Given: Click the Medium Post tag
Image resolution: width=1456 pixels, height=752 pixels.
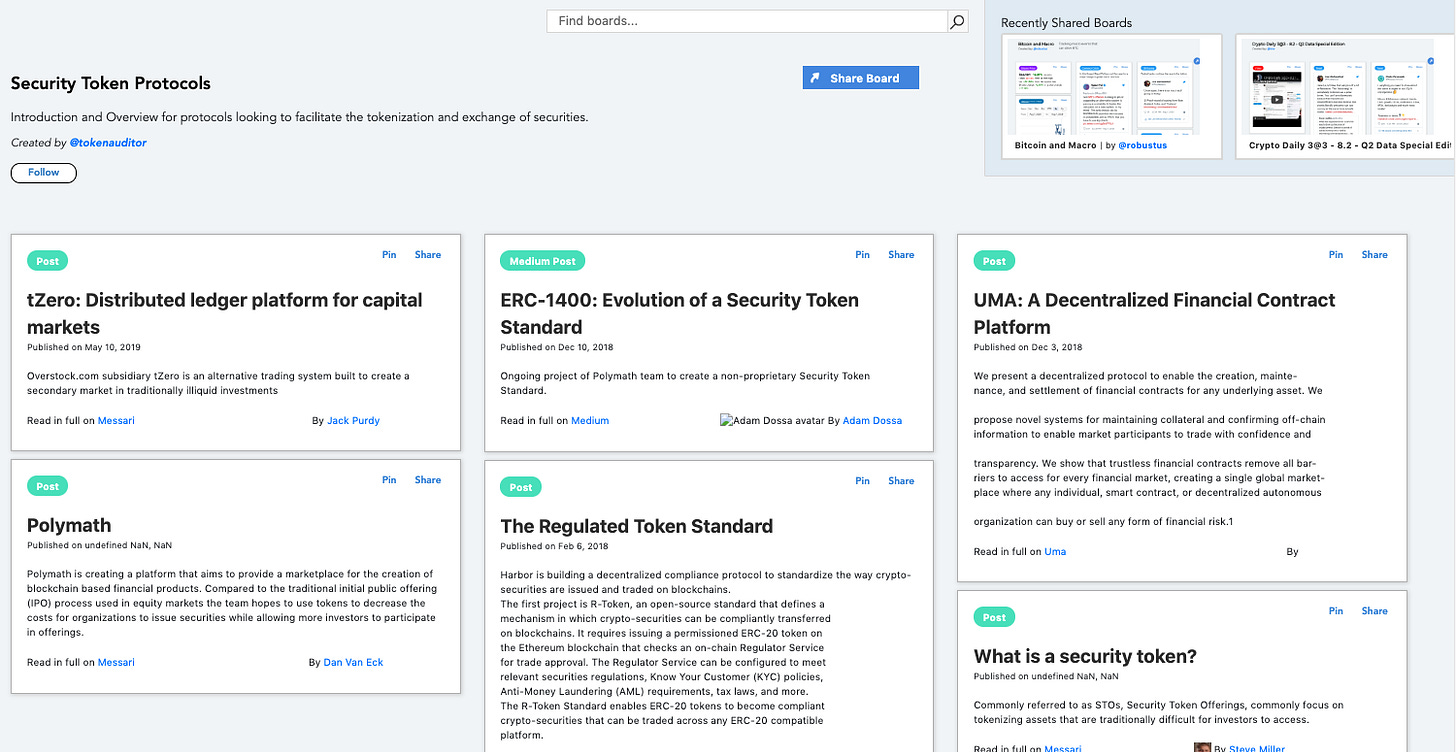Looking at the screenshot, I should tap(543, 261).
